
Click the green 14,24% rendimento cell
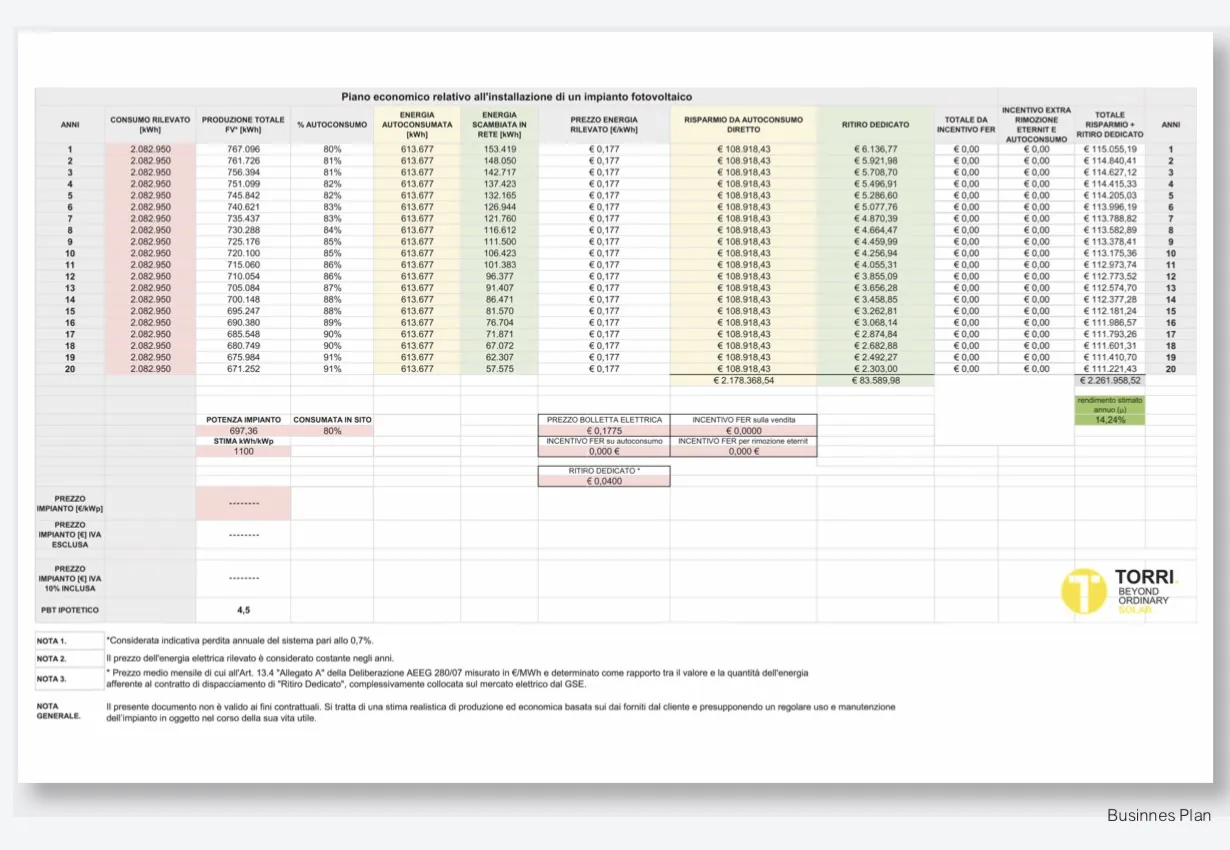click(x=1110, y=420)
